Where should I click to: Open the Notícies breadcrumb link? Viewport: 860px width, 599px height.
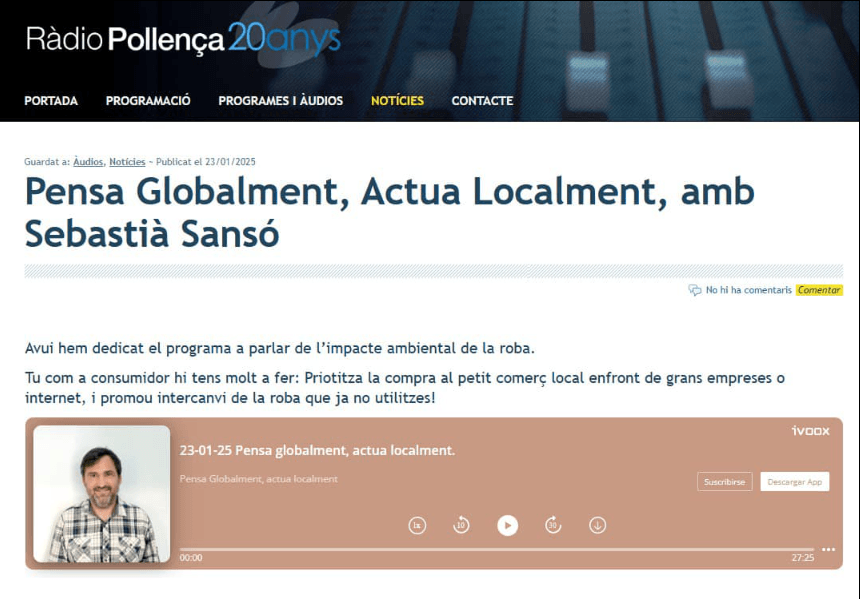coord(128,161)
